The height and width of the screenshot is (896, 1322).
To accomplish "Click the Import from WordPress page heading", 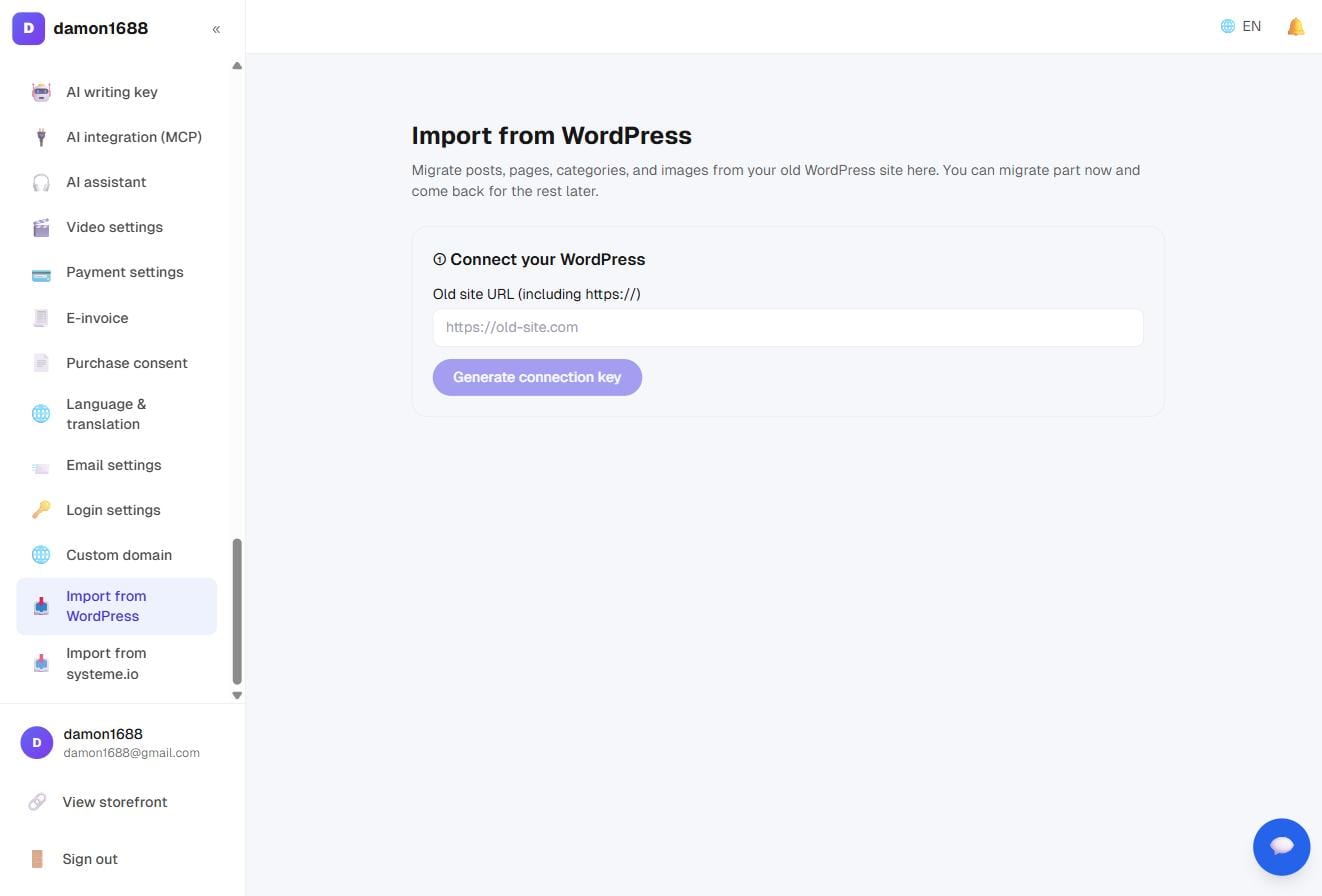I will [x=552, y=136].
